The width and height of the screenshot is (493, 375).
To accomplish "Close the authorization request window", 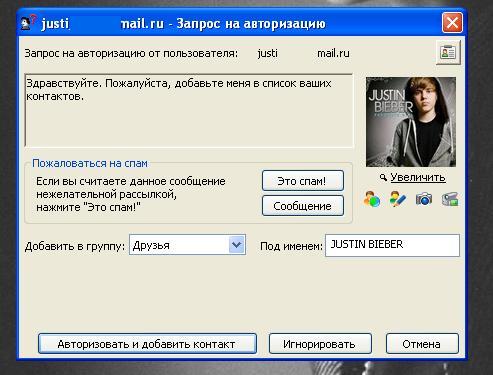I will [452, 23].
